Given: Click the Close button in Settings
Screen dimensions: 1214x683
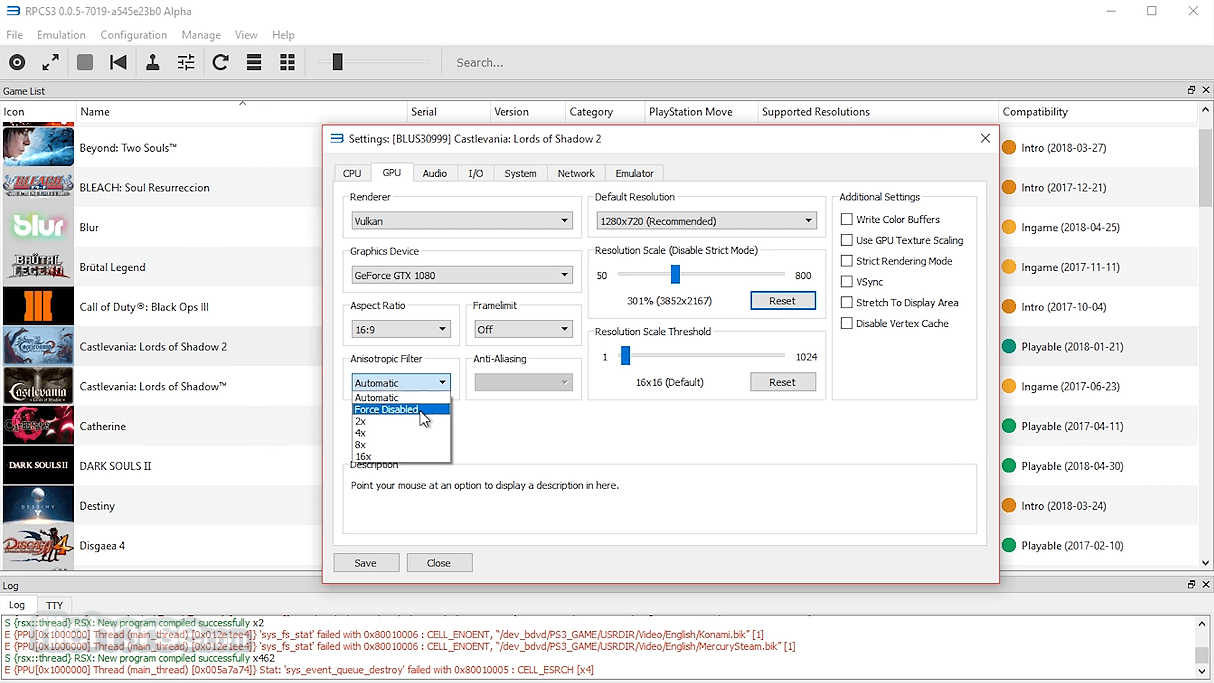Looking at the screenshot, I should [x=439, y=563].
